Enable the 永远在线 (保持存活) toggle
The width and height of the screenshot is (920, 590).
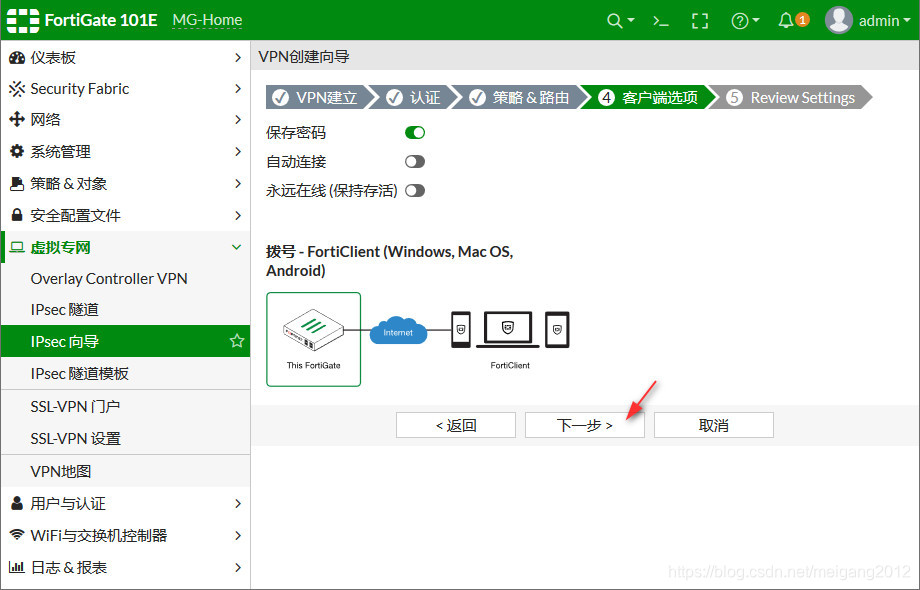(x=415, y=191)
